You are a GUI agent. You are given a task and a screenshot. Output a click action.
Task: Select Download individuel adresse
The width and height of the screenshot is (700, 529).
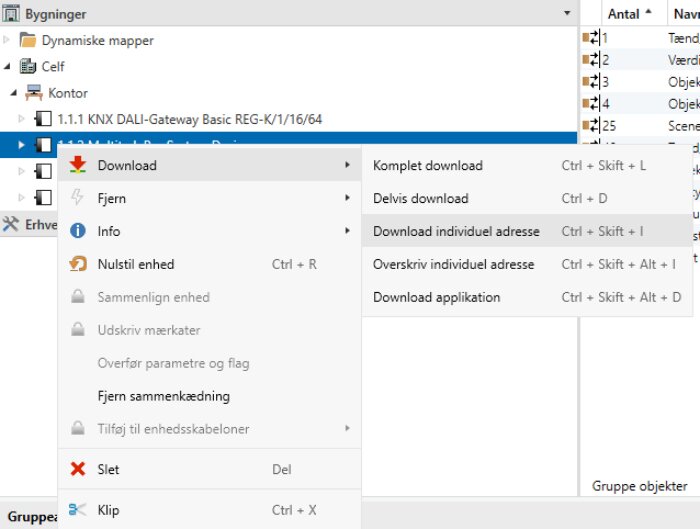(x=456, y=232)
